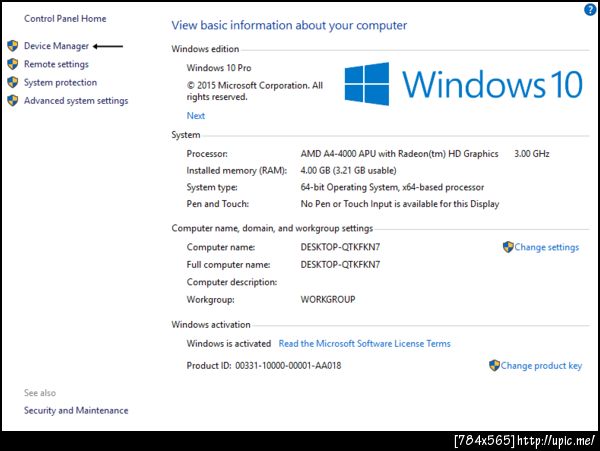The height and width of the screenshot is (451, 600).
Task: Select the AMD A4-4000 APU processor value
Action: (399, 154)
